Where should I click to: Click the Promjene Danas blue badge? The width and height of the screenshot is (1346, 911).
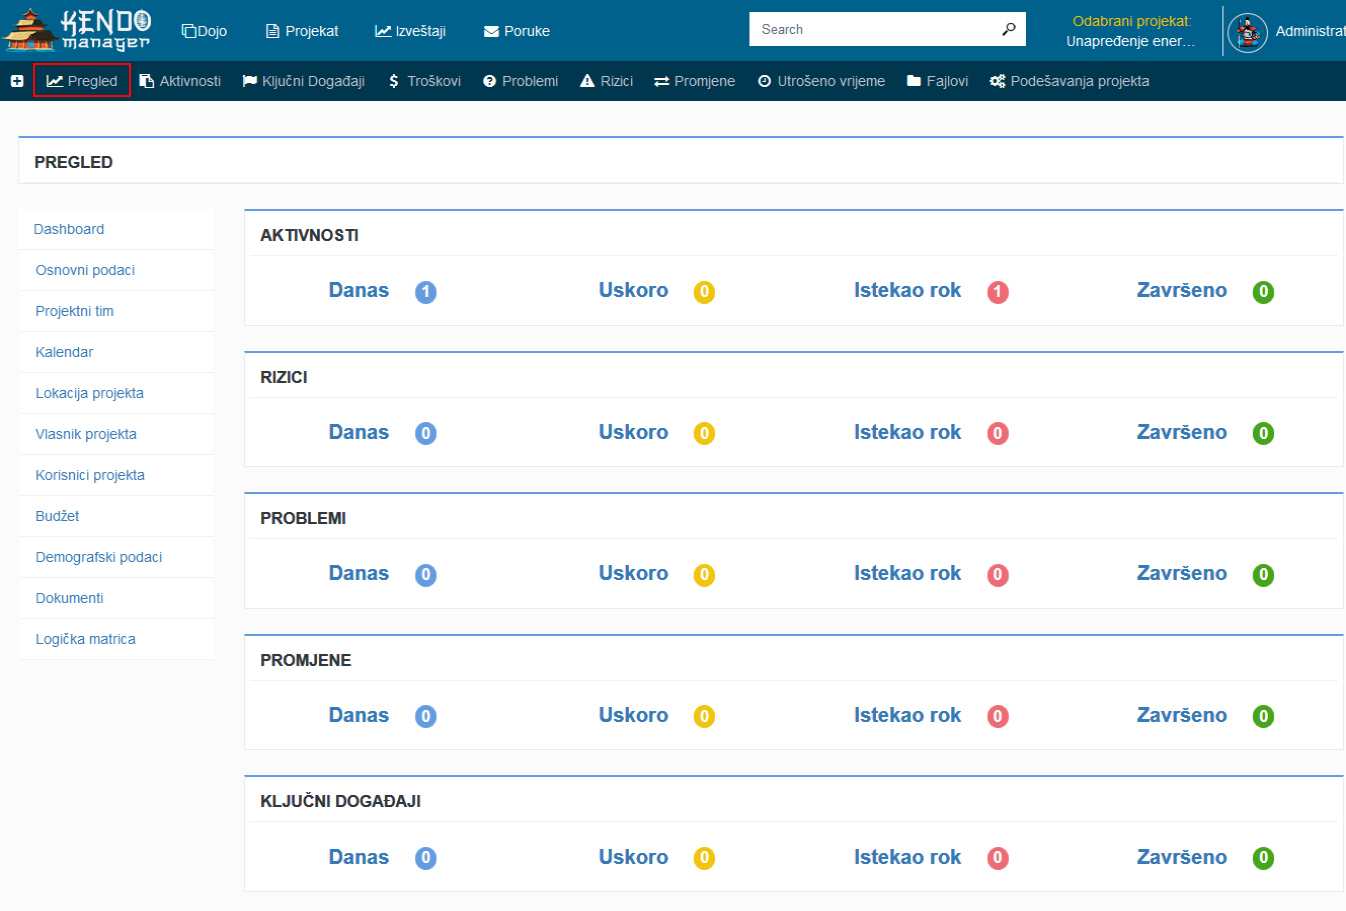click(x=426, y=716)
